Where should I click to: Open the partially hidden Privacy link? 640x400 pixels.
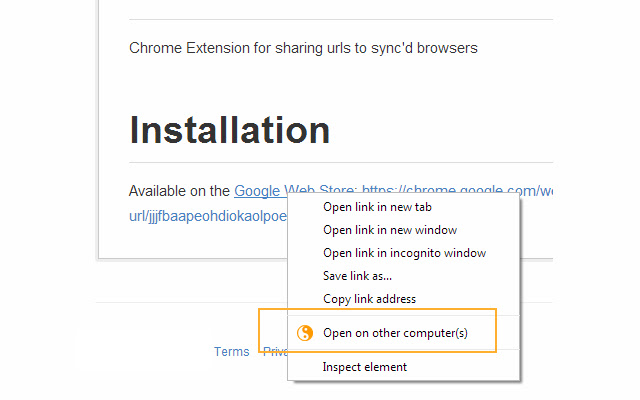click(x=275, y=351)
